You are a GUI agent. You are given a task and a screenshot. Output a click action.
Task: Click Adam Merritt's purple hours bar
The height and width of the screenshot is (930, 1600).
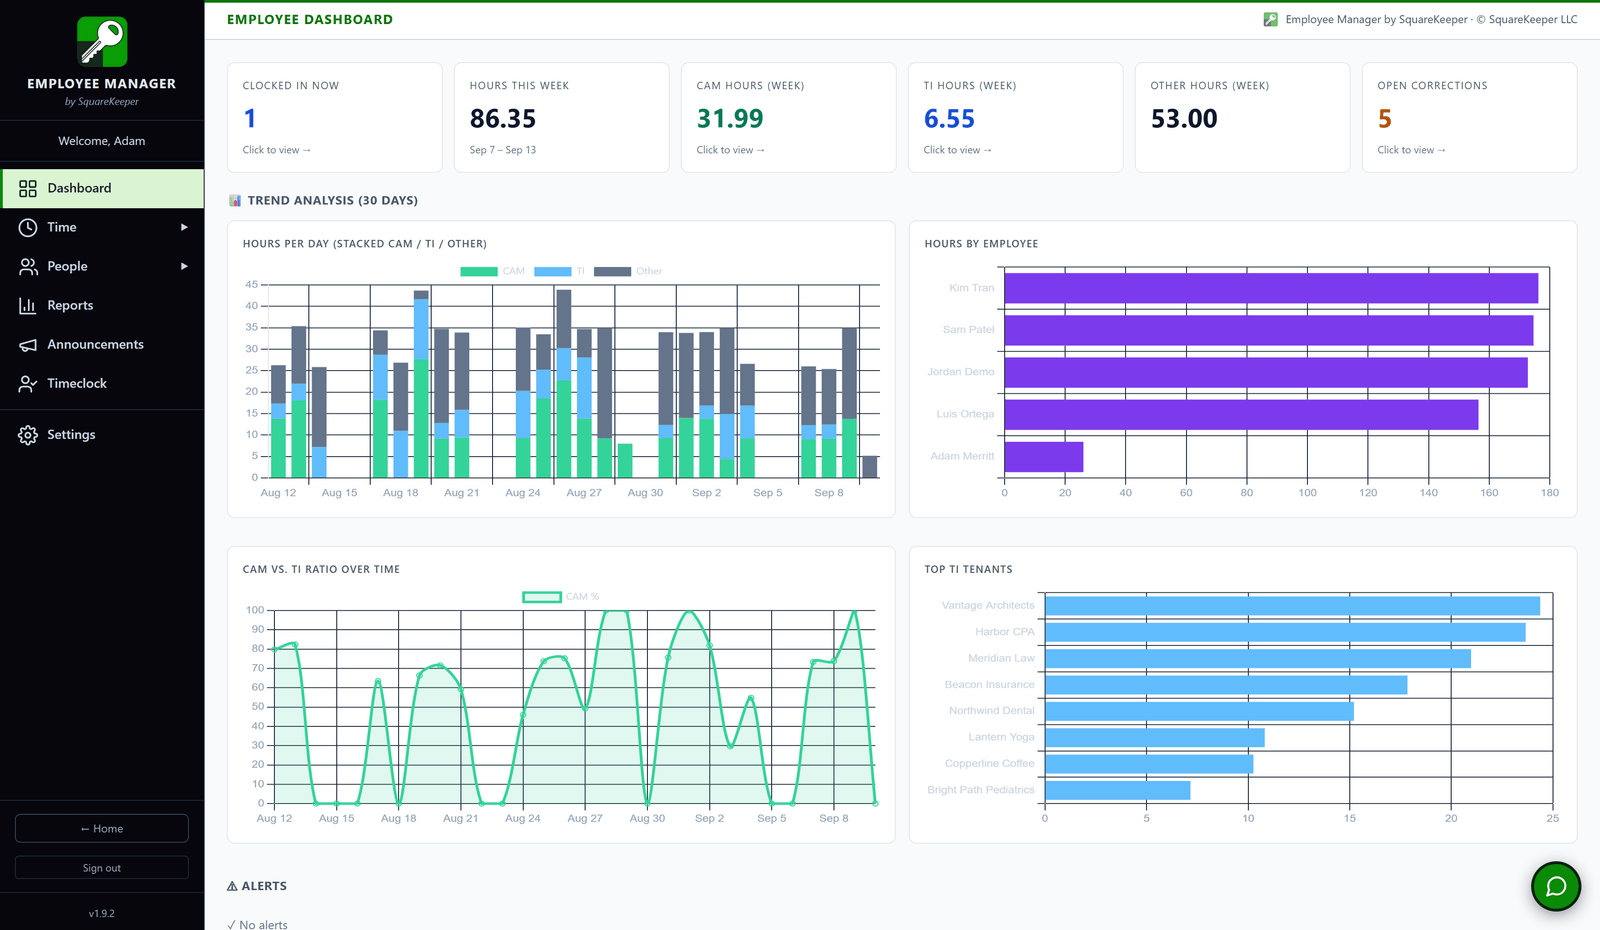pyautogui.click(x=1044, y=456)
